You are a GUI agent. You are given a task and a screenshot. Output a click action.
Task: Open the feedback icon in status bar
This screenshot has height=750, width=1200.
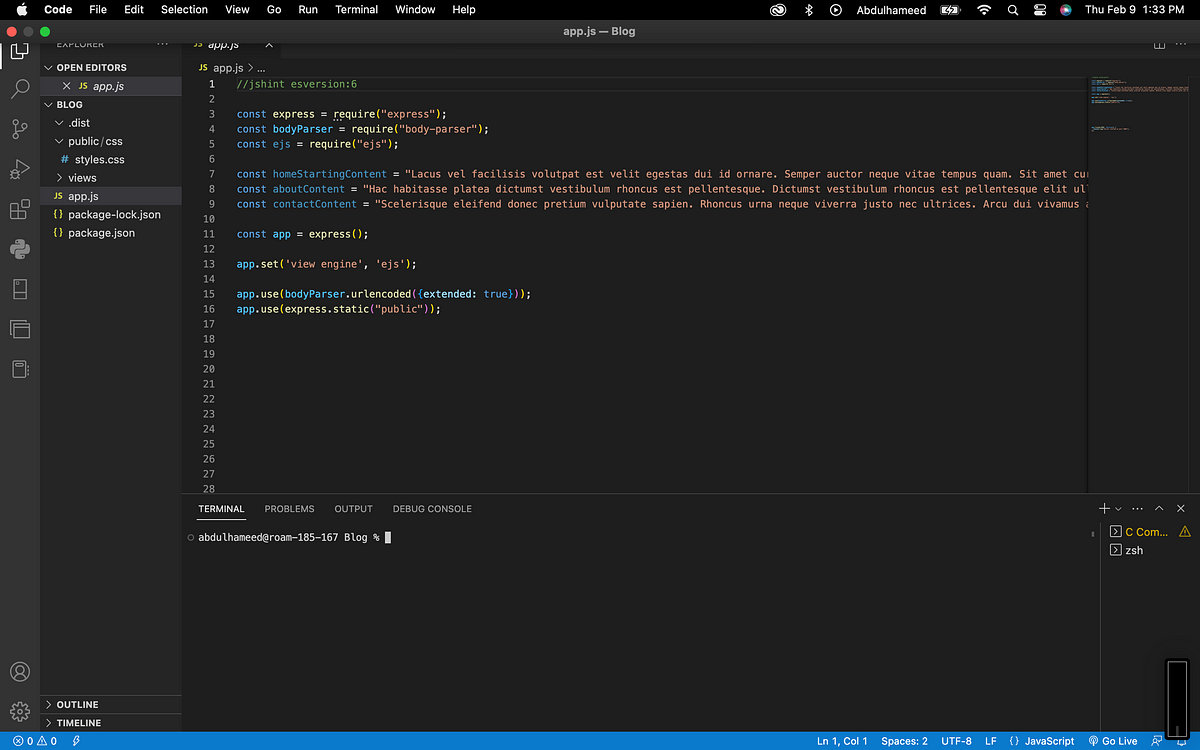[x=1158, y=741]
